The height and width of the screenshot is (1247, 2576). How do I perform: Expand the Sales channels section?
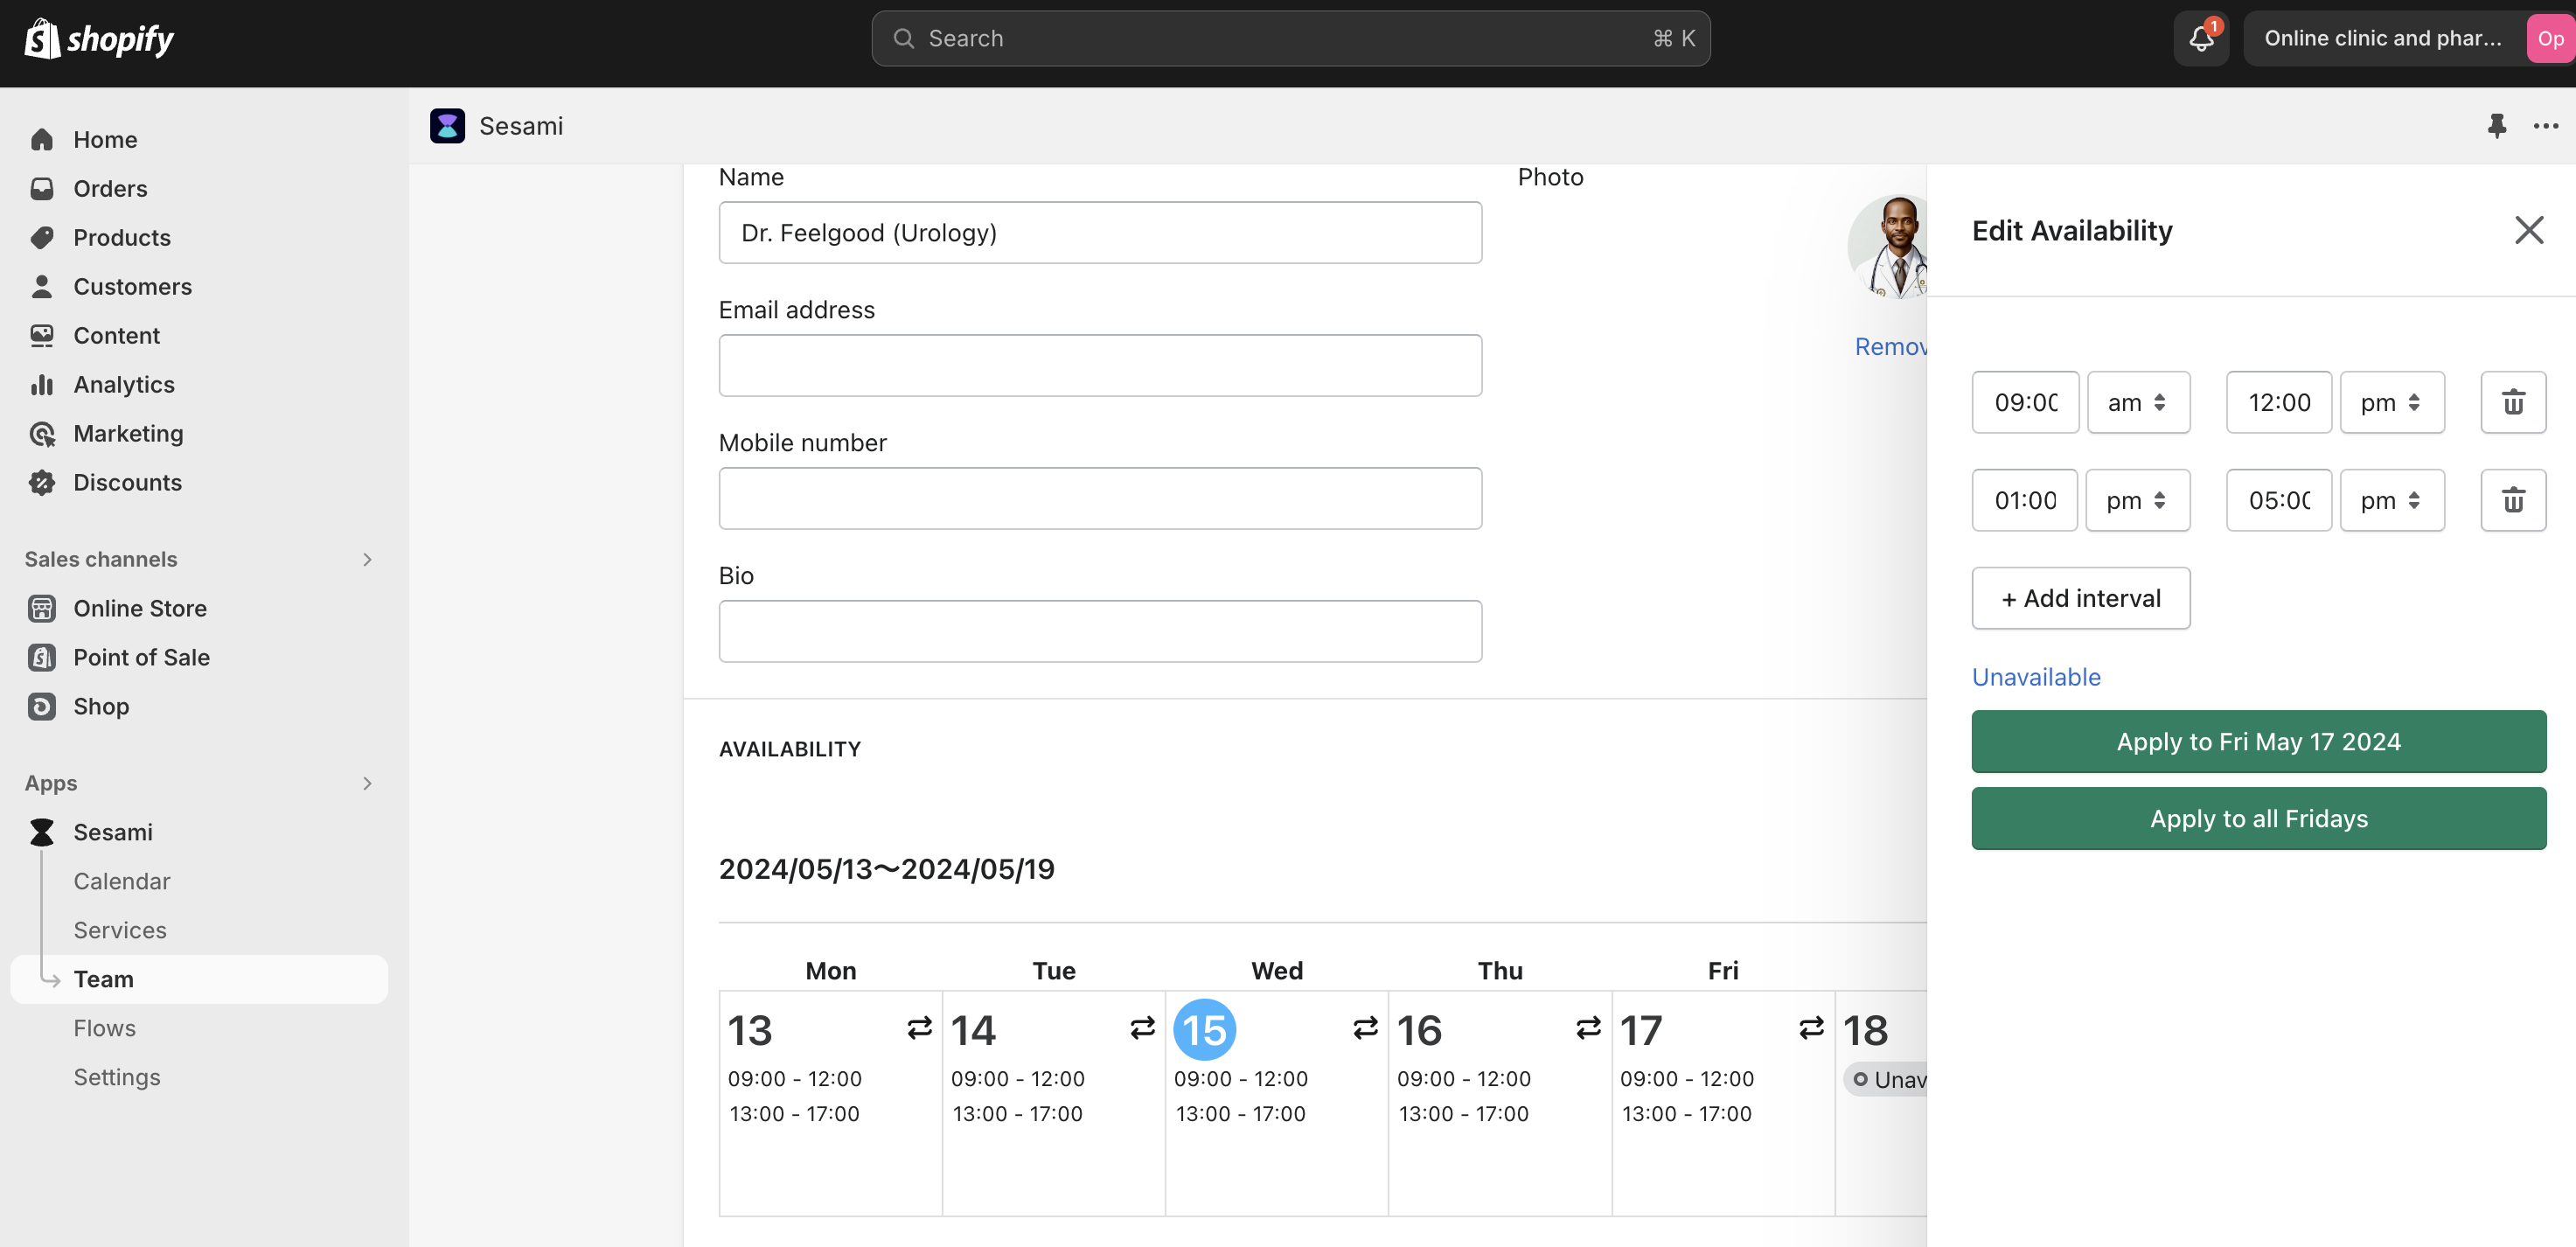pyautogui.click(x=367, y=559)
